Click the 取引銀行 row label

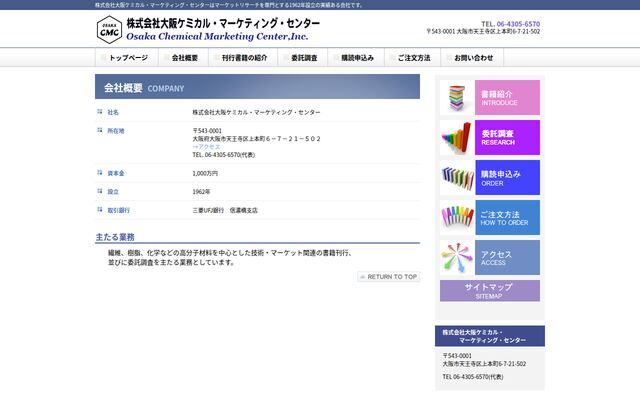[x=118, y=211]
